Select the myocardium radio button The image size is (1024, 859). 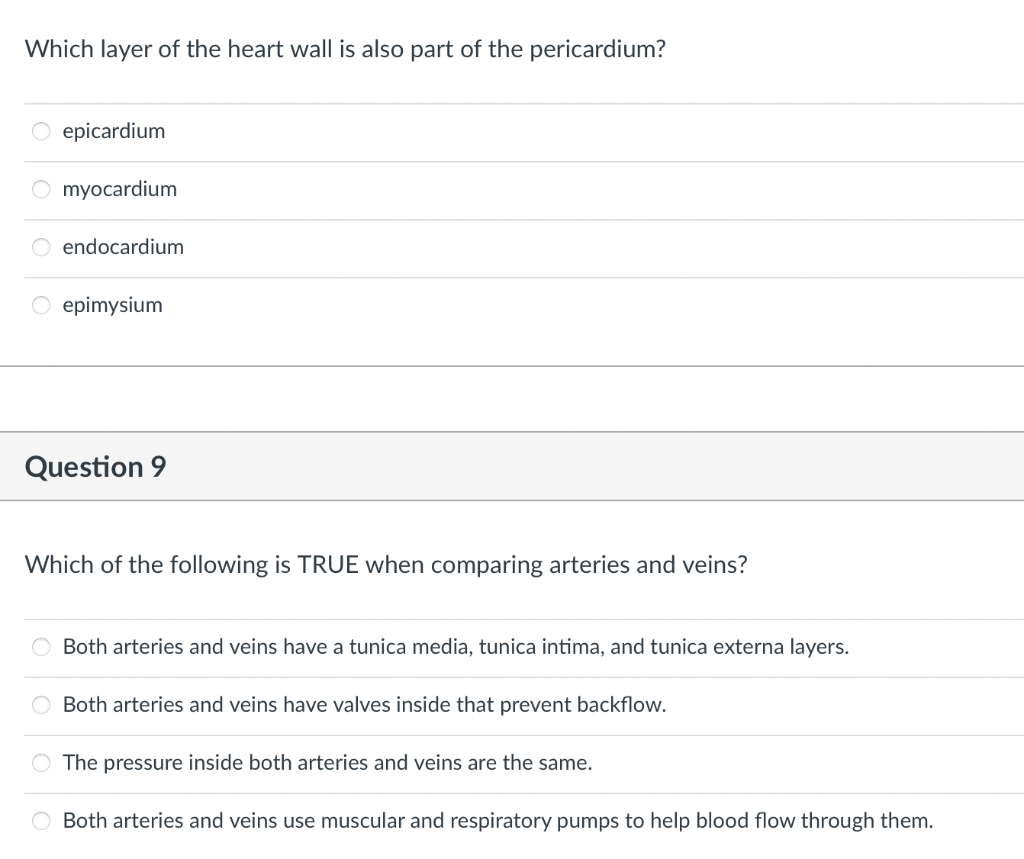pyautogui.click(x=41, y=189)
